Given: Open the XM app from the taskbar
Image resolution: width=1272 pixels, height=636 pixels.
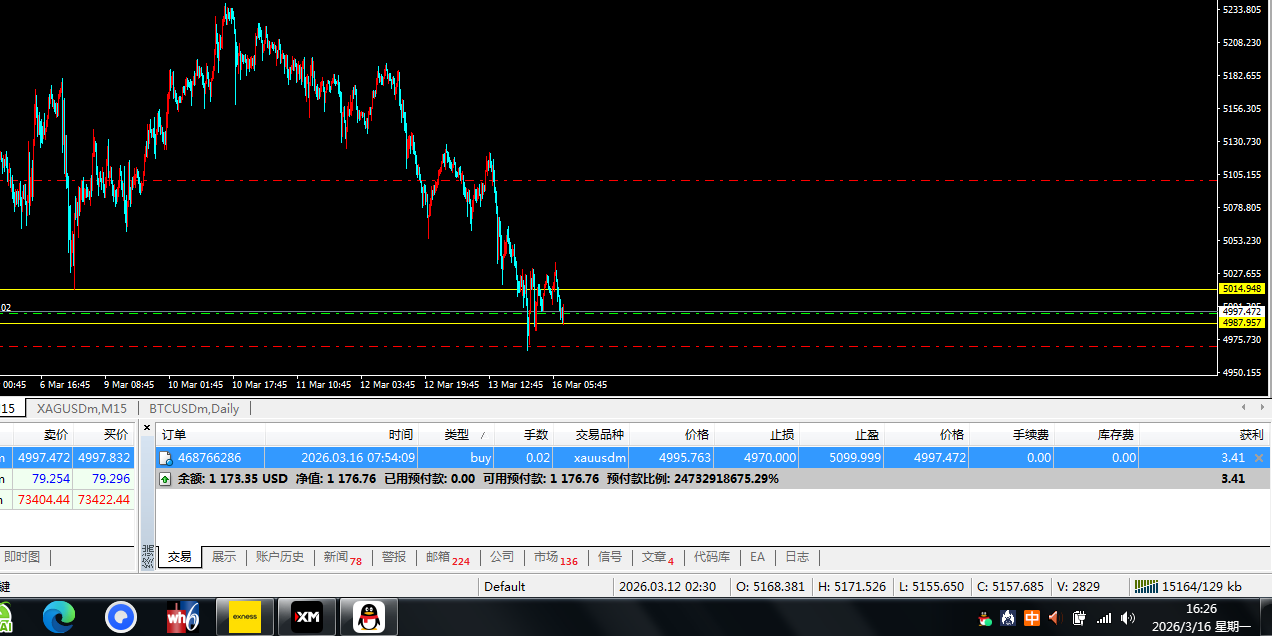Looking at the screenshot, I should click(306, 617).
